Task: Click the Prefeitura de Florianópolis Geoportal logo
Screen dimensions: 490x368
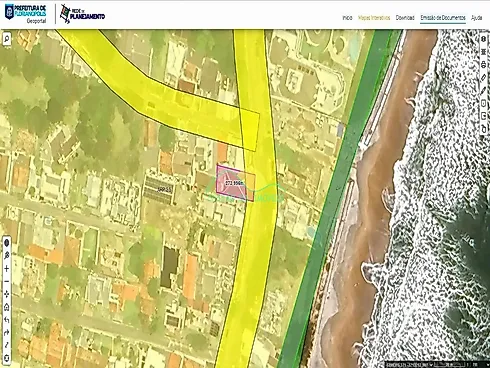Action: 26,14
